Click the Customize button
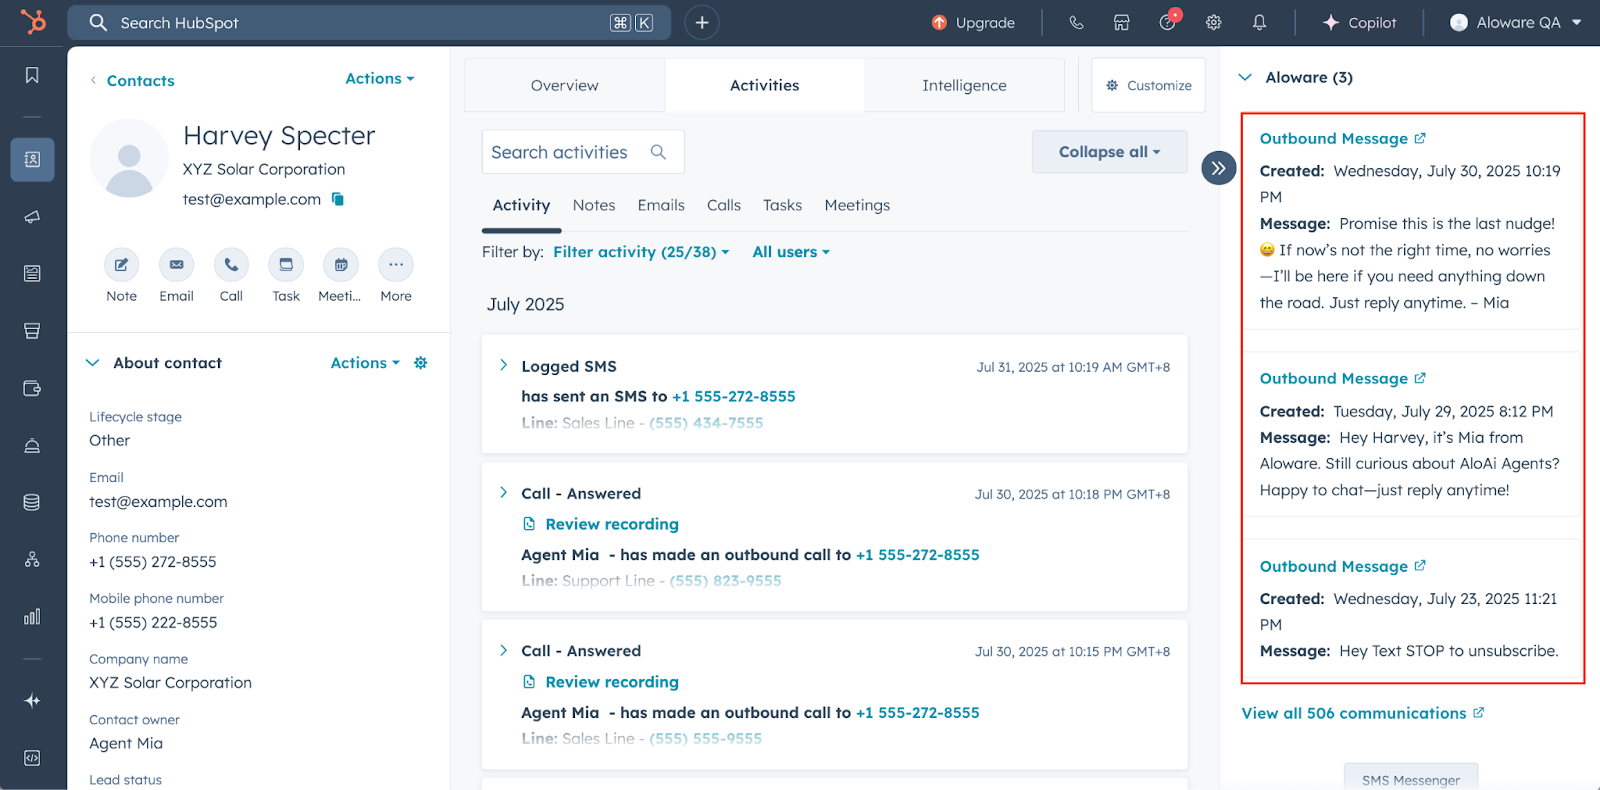This screenshot has height=790, width=1600. pos(1148,85)
